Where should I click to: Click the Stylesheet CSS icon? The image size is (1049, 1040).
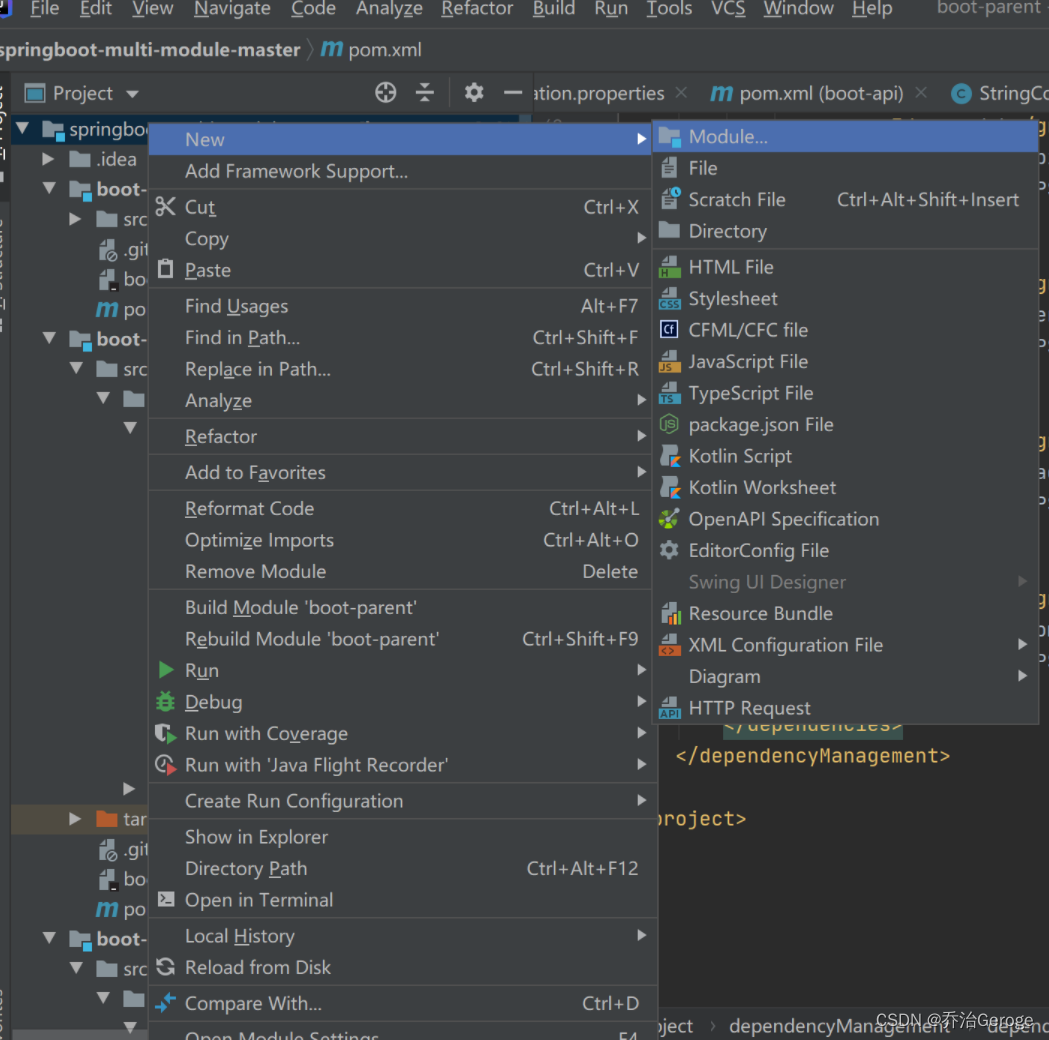(x=670, y=298)
